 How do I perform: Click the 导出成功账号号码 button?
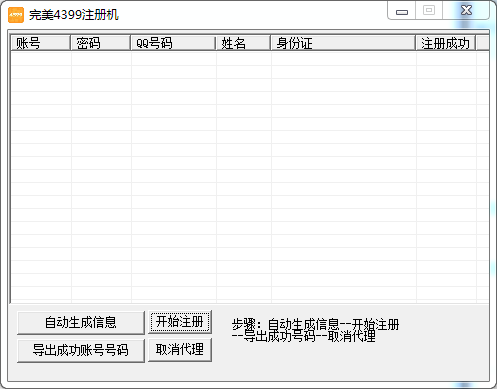coord(81,351)
